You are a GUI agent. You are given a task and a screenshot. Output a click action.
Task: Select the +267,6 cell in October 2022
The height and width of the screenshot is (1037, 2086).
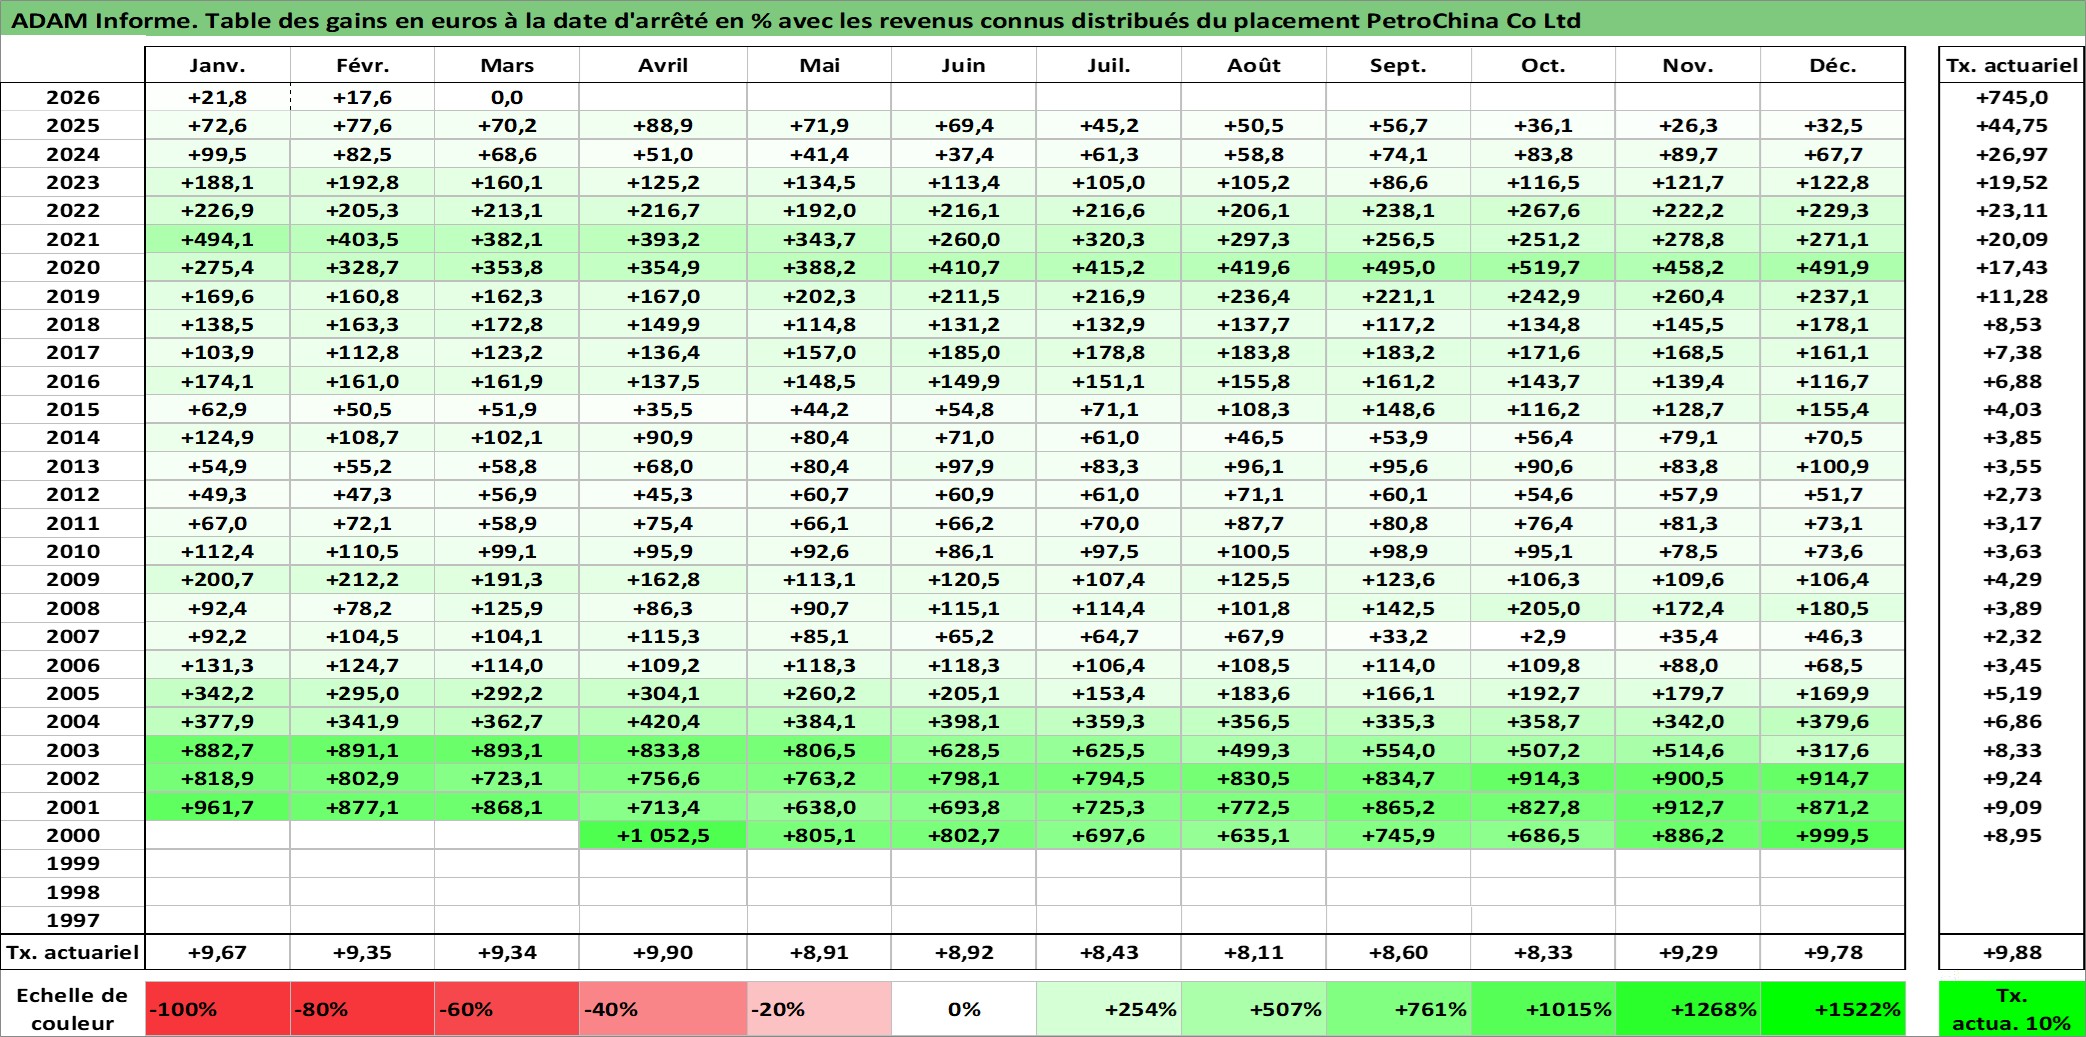coord(1544,210)
